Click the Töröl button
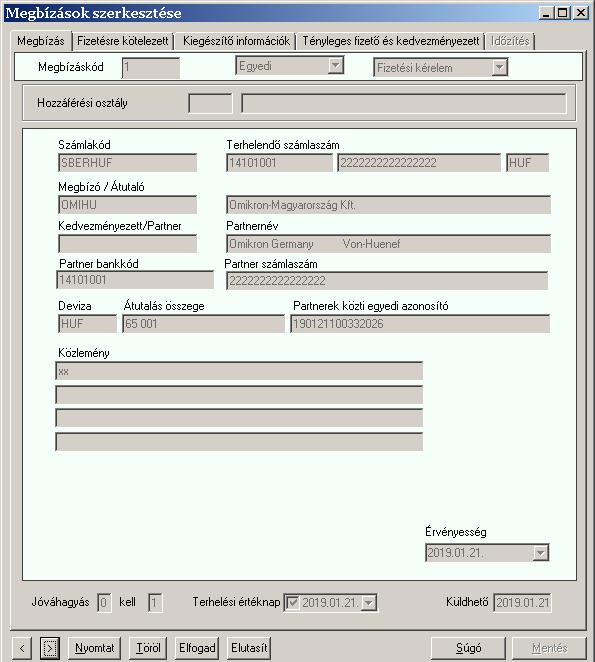 [x=148, y=648]
